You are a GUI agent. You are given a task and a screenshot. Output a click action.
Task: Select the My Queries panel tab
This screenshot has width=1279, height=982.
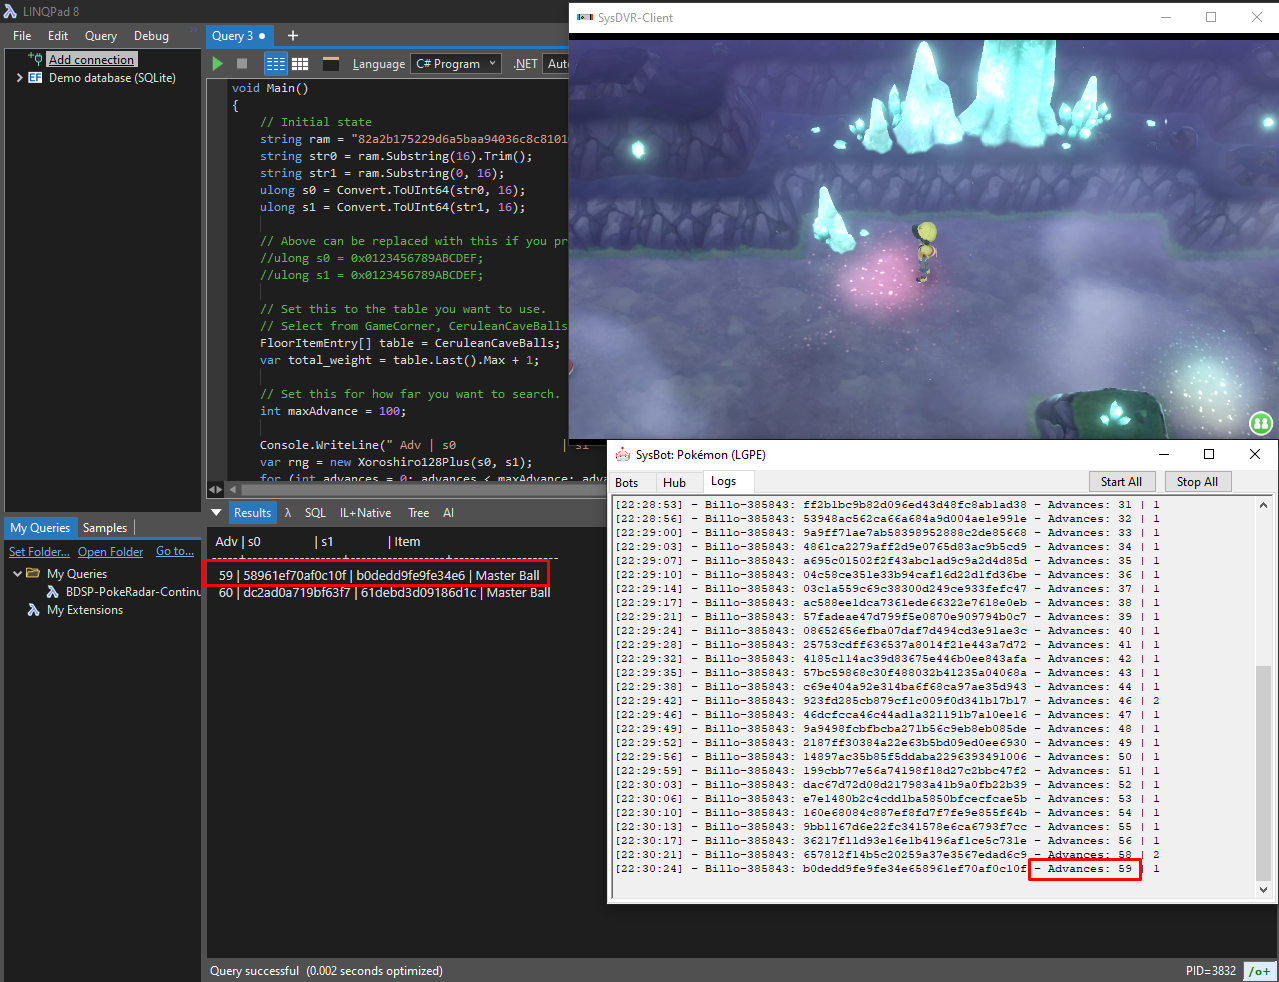point(40,527)
